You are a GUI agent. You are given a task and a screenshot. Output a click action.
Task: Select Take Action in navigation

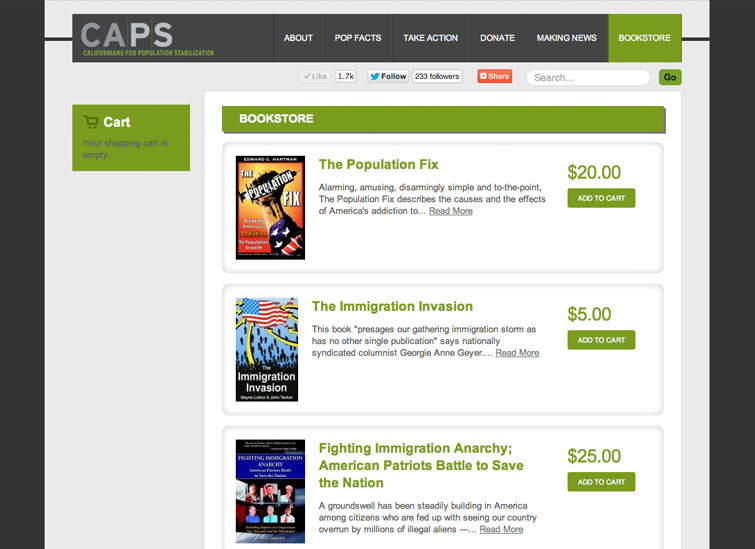[x=430, y=38]
